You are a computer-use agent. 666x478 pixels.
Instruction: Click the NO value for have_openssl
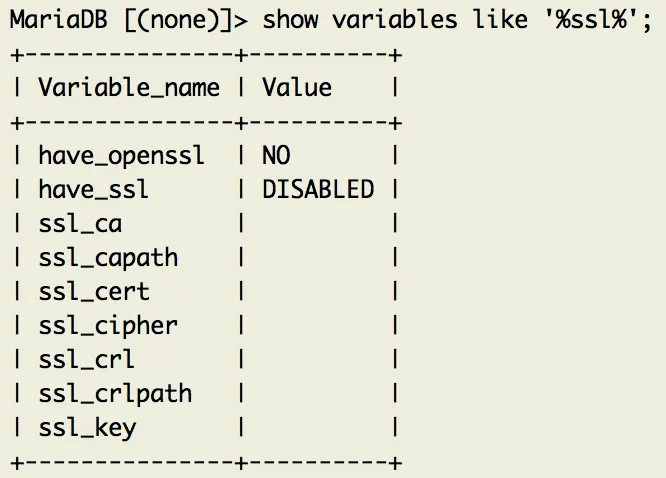(x=276, y=156)
